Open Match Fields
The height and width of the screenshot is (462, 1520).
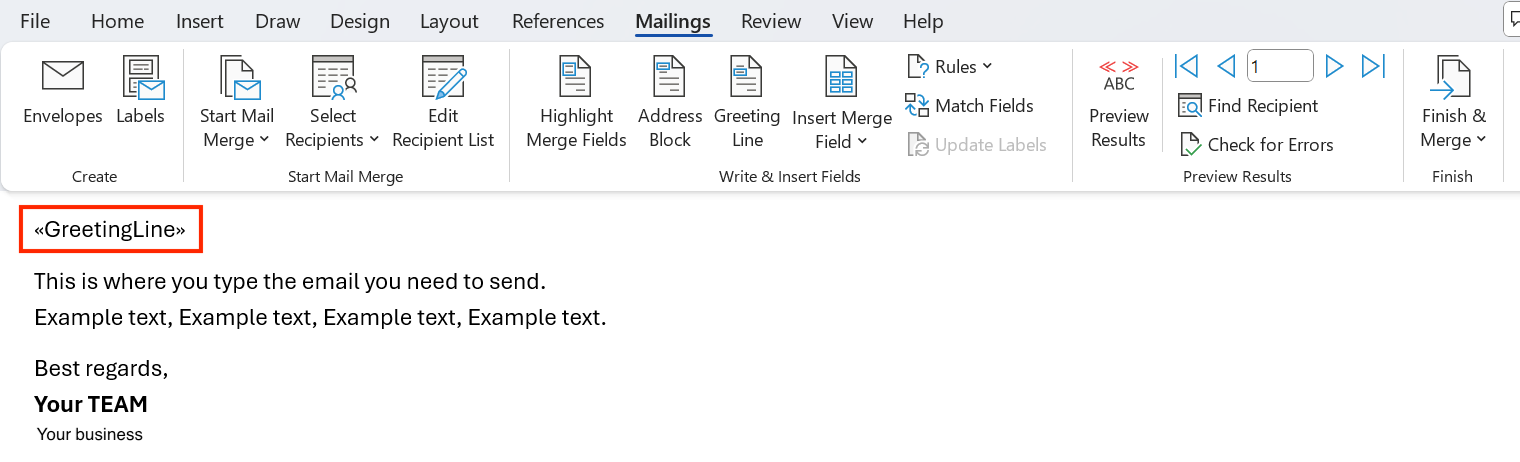pyautogui.click(x=969, y=105)
